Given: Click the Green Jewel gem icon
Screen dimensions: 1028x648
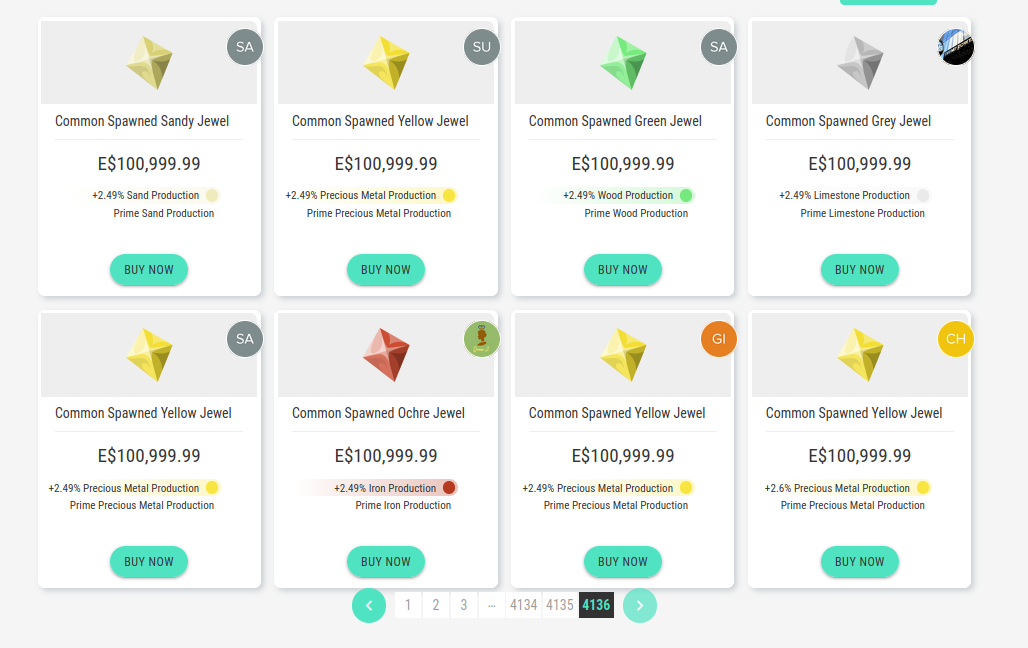Looking at the screenshot, I should point(624,62).
